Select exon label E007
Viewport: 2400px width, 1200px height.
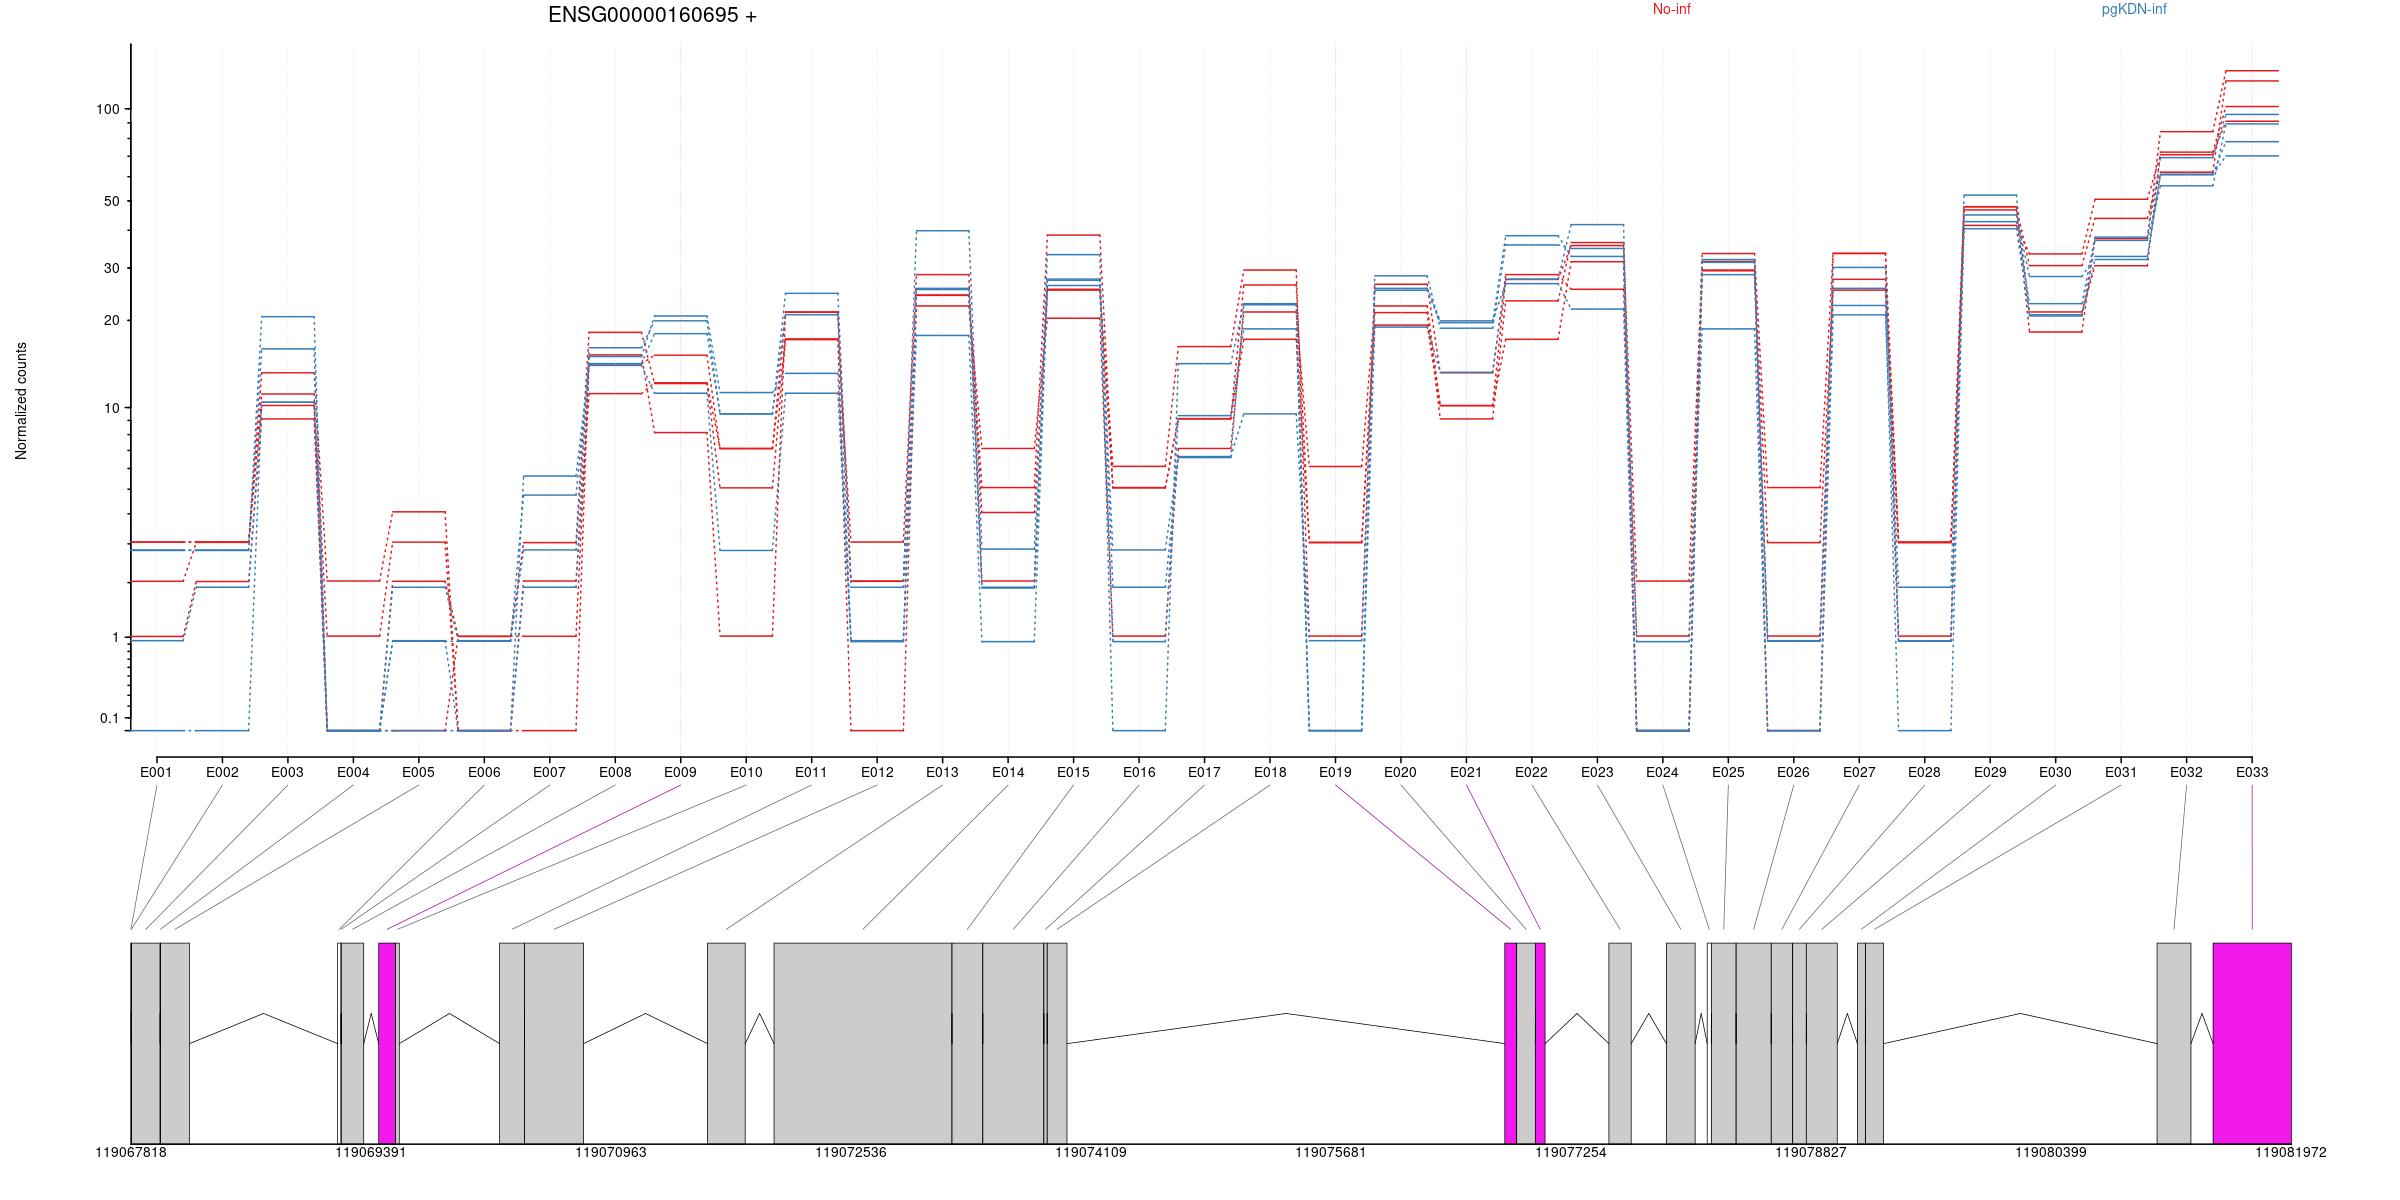point(549,772)
